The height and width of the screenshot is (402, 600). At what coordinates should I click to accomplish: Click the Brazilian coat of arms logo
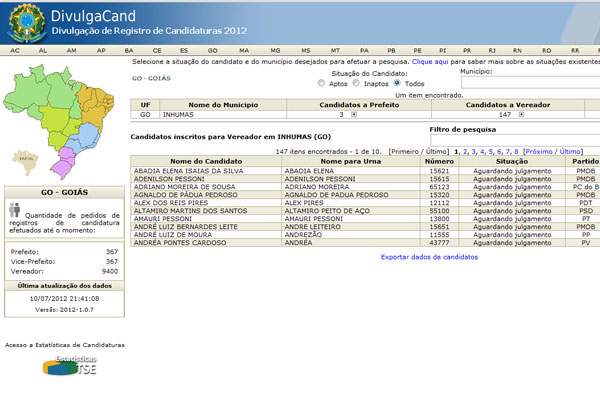[27, 23]
